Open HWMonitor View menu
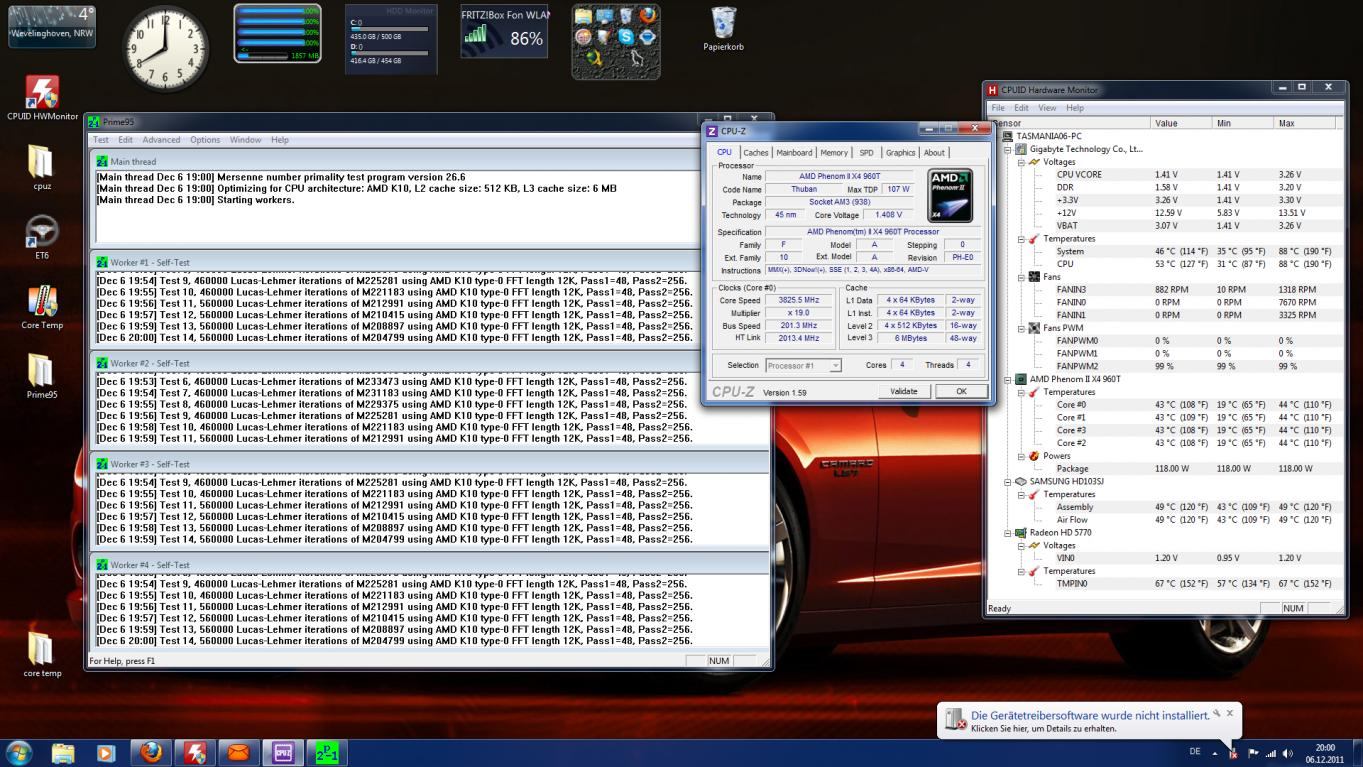The image size is (1363, 767). click(1047, 108)
